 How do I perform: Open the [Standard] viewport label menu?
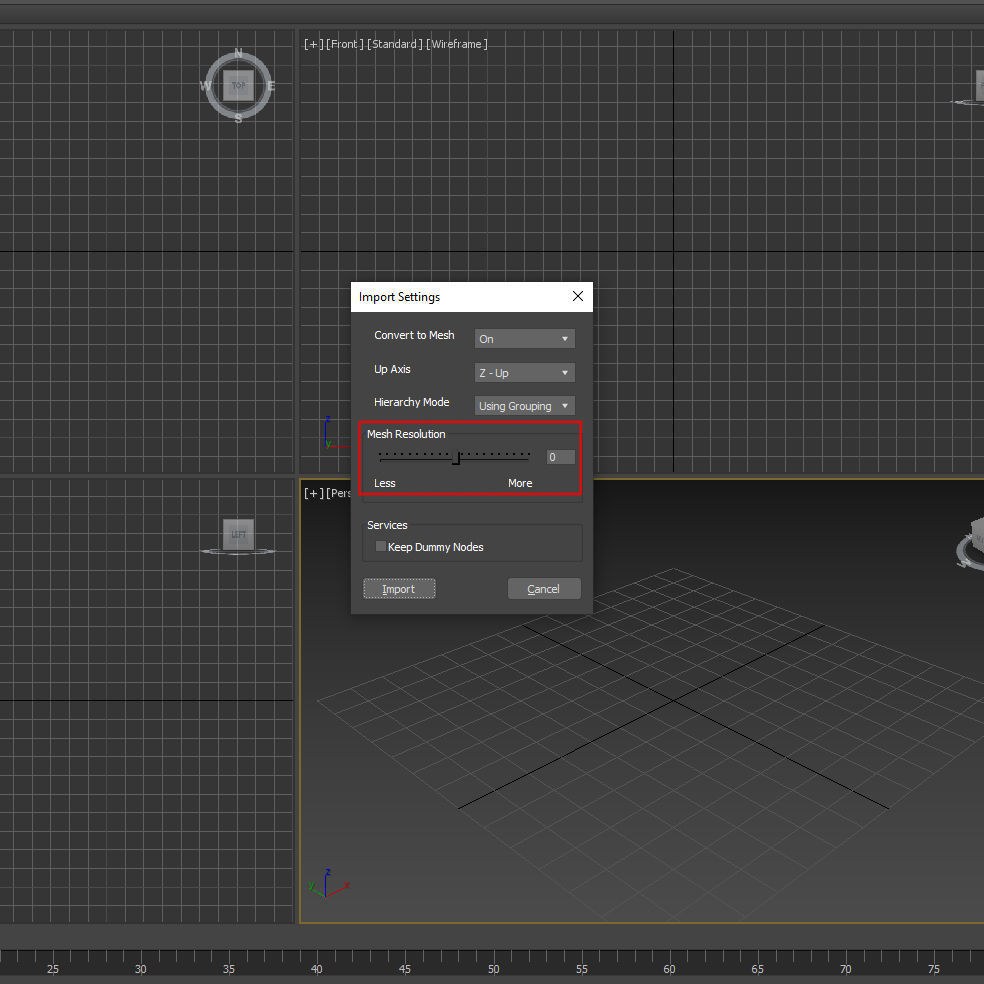(395, 44)
